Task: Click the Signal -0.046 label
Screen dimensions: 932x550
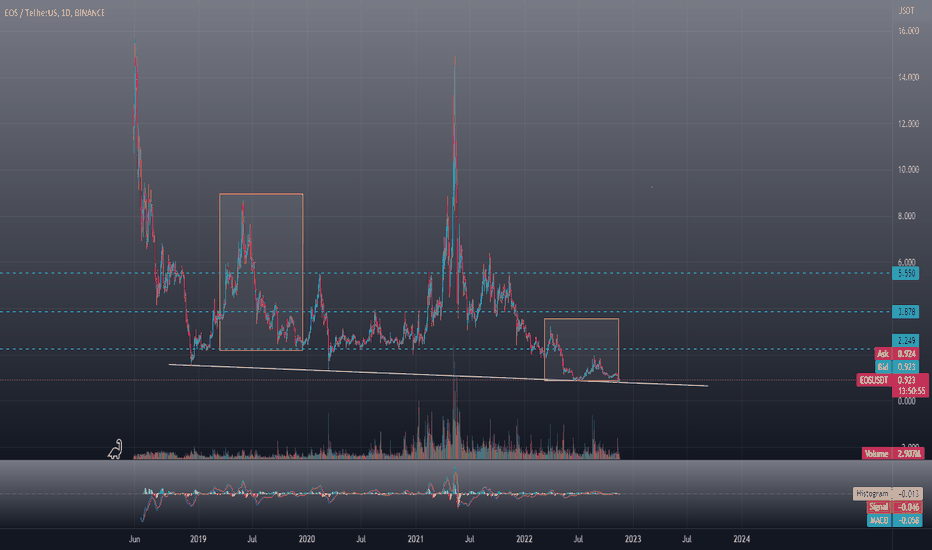Action: click(x=895, y=507)
